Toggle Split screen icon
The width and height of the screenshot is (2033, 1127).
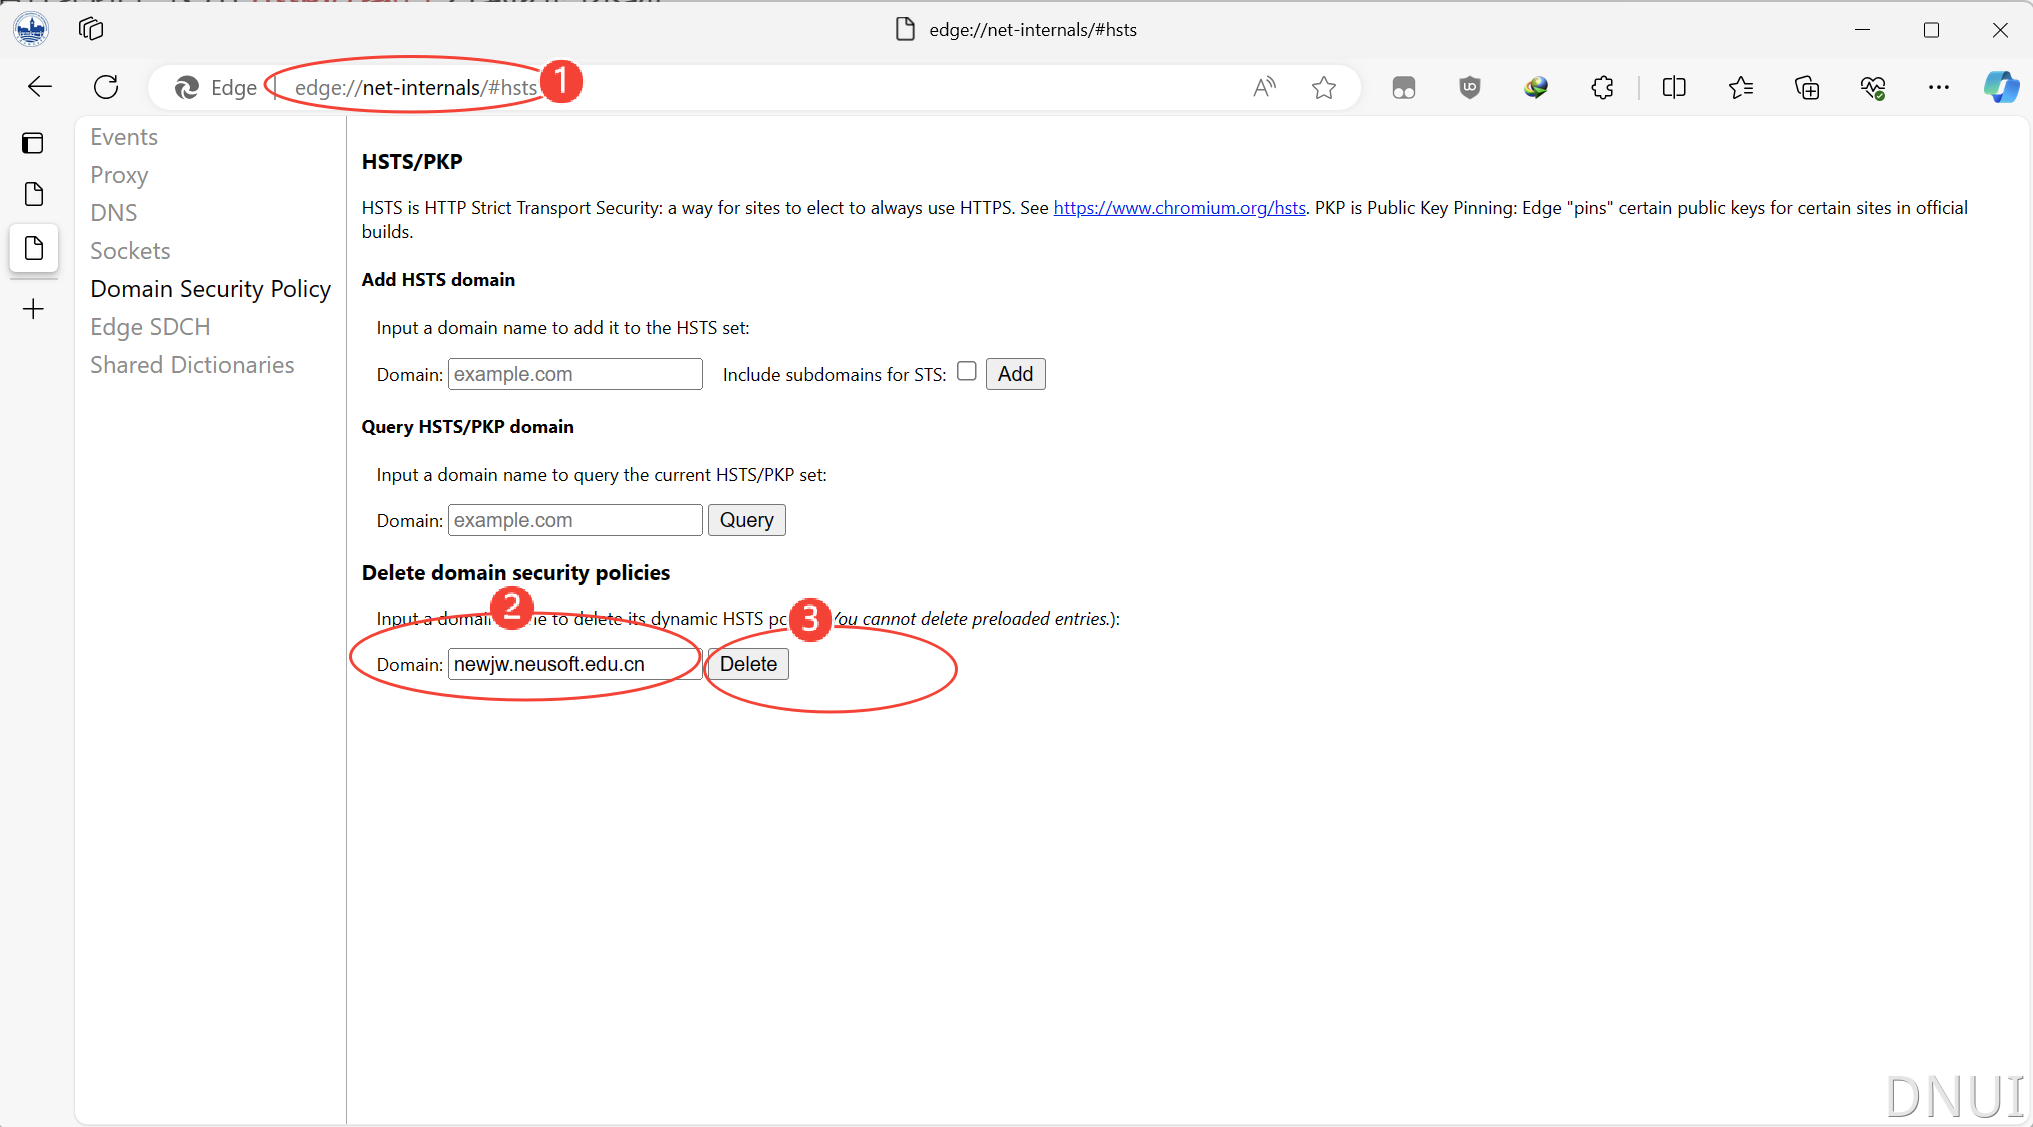tap(1674, 88)
